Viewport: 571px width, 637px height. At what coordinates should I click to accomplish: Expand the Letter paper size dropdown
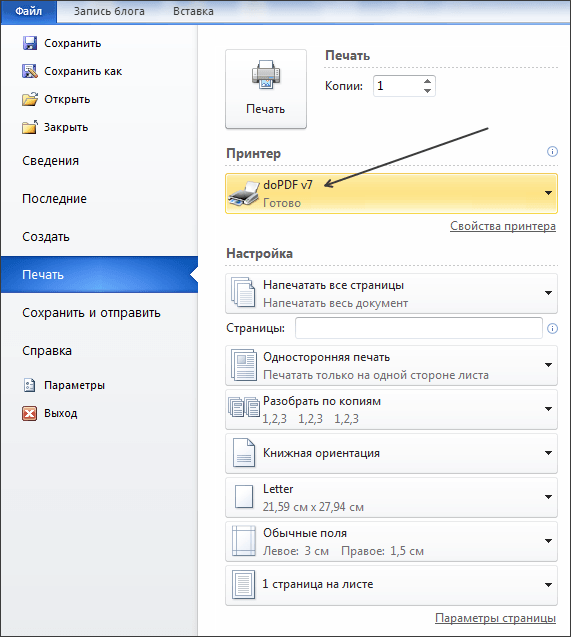click(x=391, y=497)
